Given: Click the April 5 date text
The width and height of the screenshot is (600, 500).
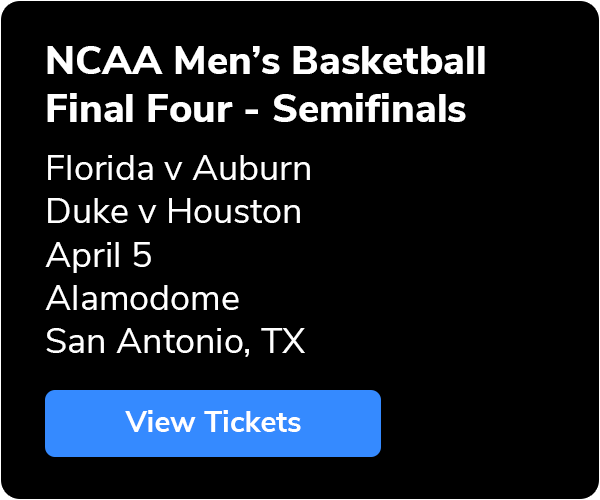Looking at the screenshot, I should 99,256.
